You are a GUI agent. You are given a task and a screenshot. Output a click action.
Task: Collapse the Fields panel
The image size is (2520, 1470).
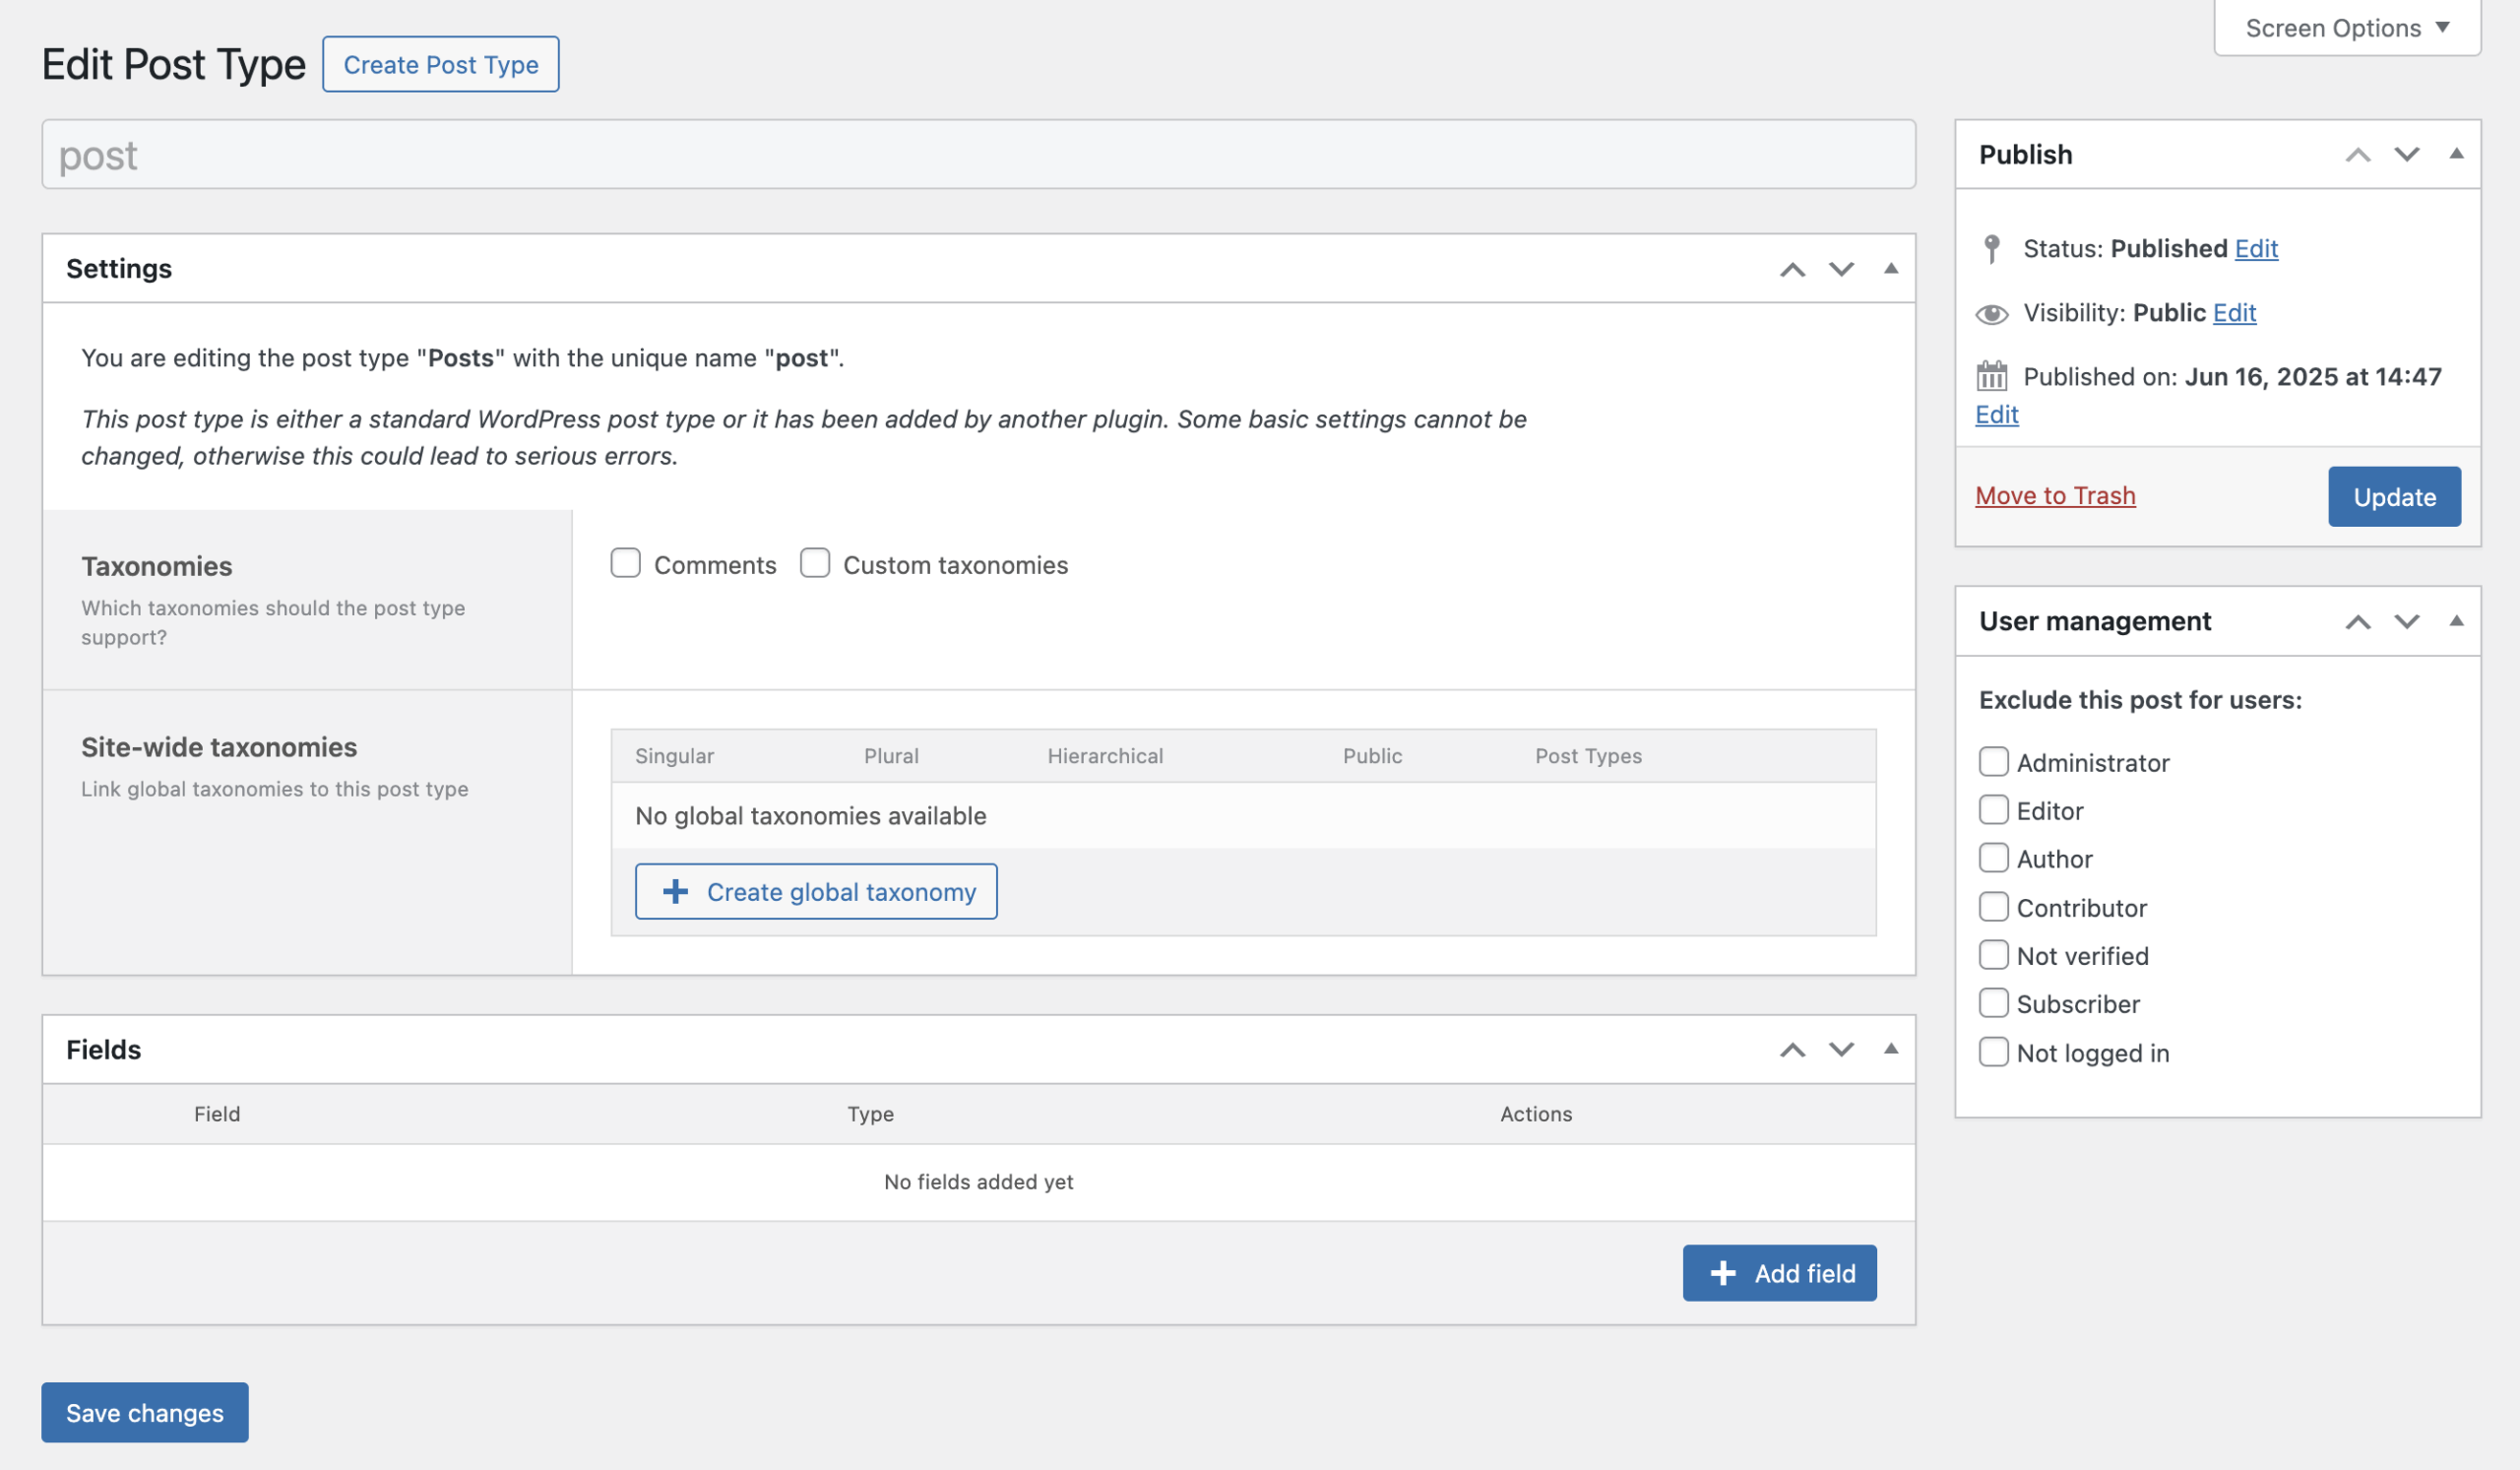point(1889,1050)
